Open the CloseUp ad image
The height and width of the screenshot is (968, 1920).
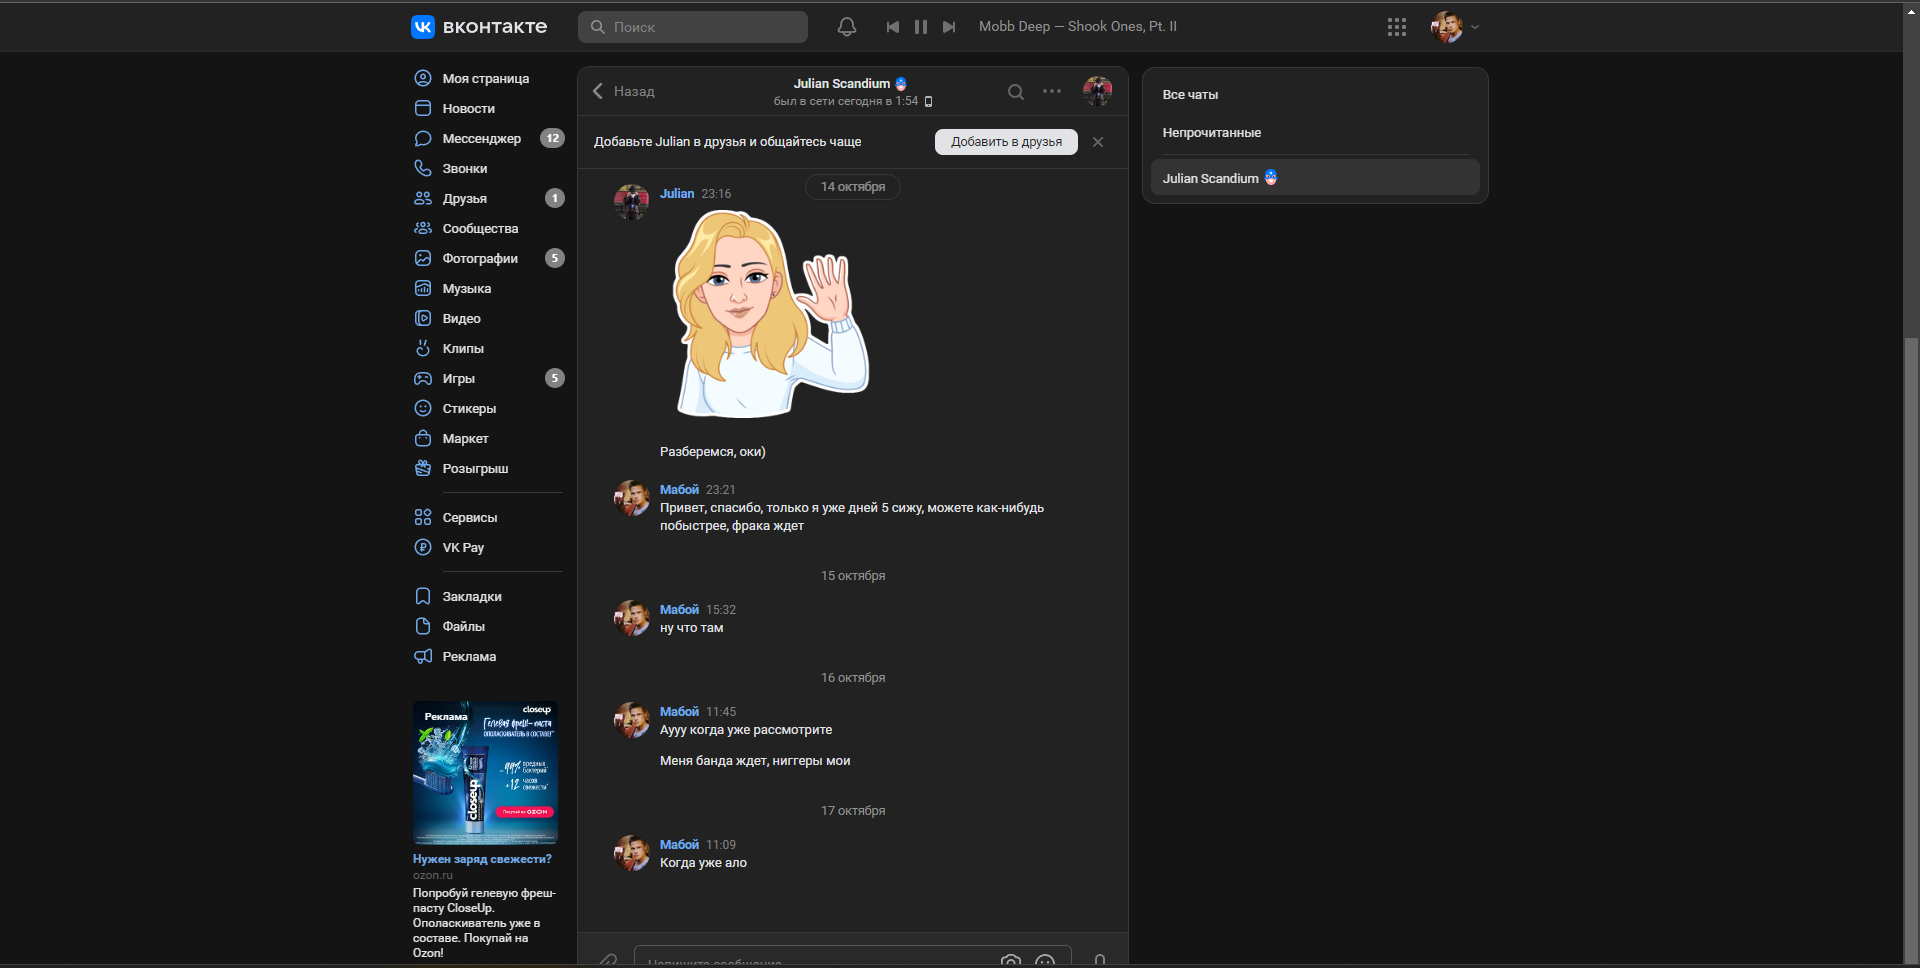[485, 772]
